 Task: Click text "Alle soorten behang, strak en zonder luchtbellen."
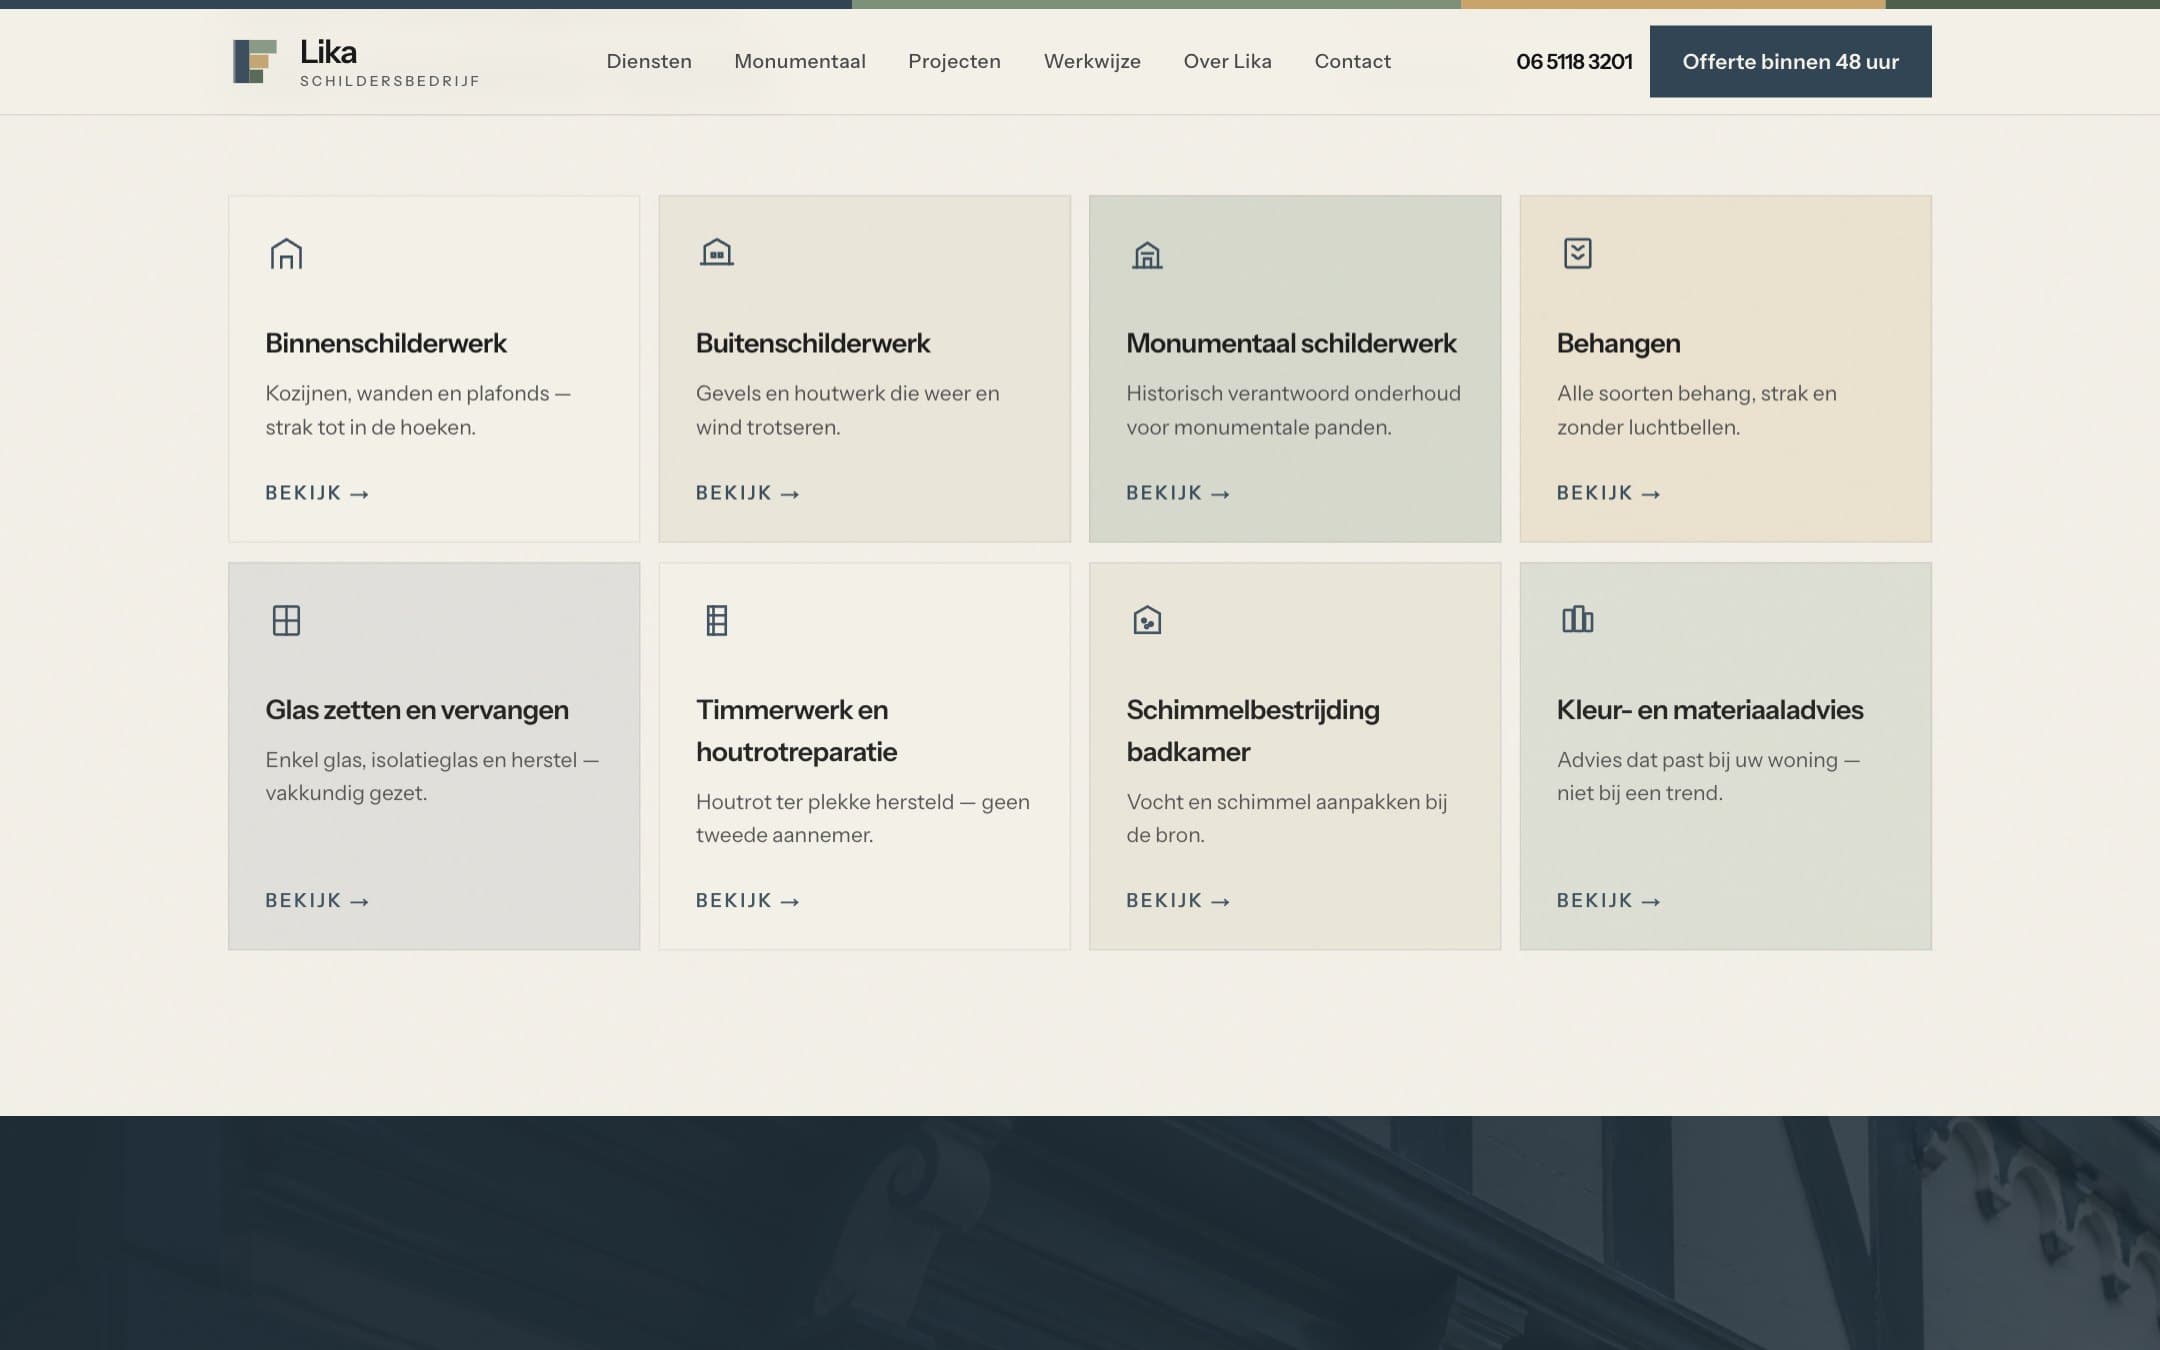tap(1697, 410)
